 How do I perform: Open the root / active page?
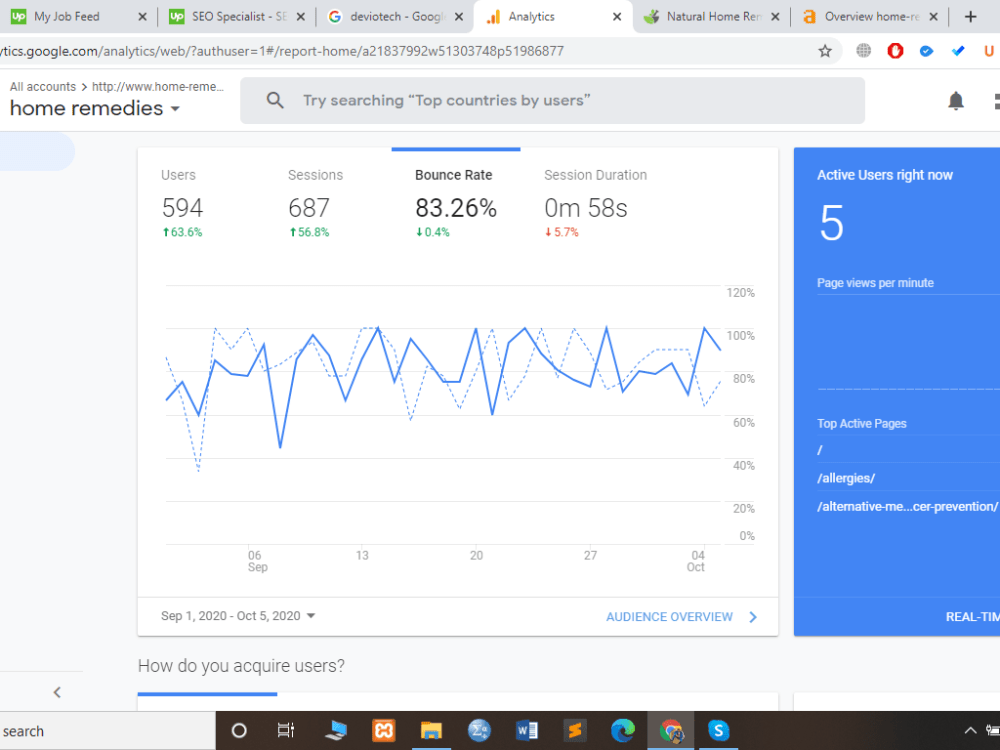(820, 450)
